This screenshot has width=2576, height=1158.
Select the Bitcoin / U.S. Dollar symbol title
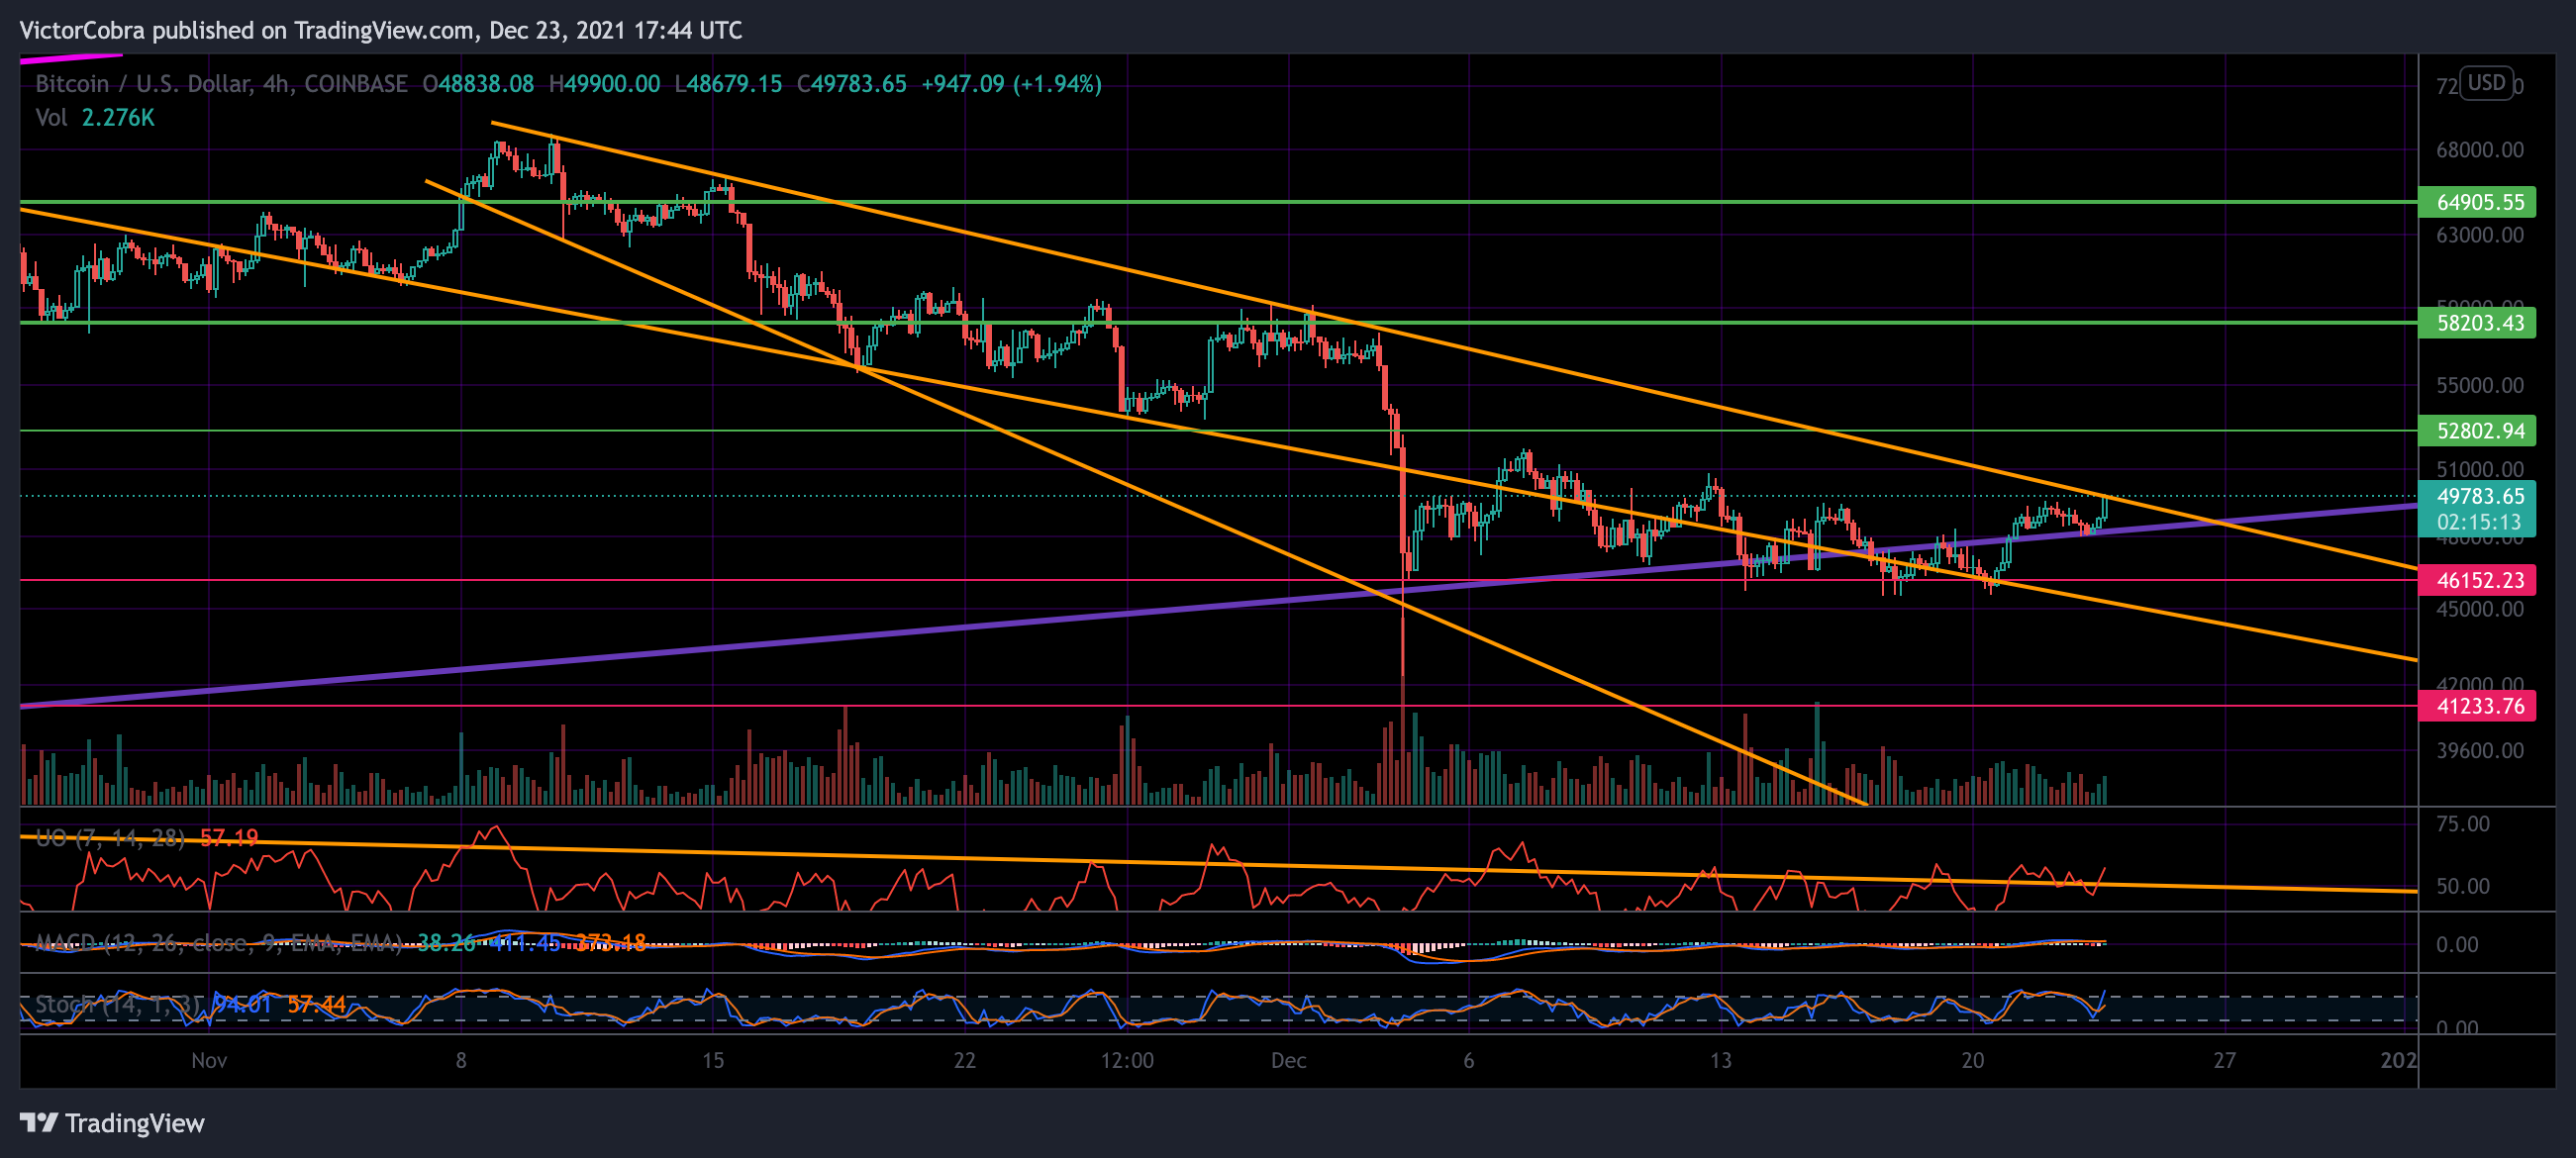221,84
